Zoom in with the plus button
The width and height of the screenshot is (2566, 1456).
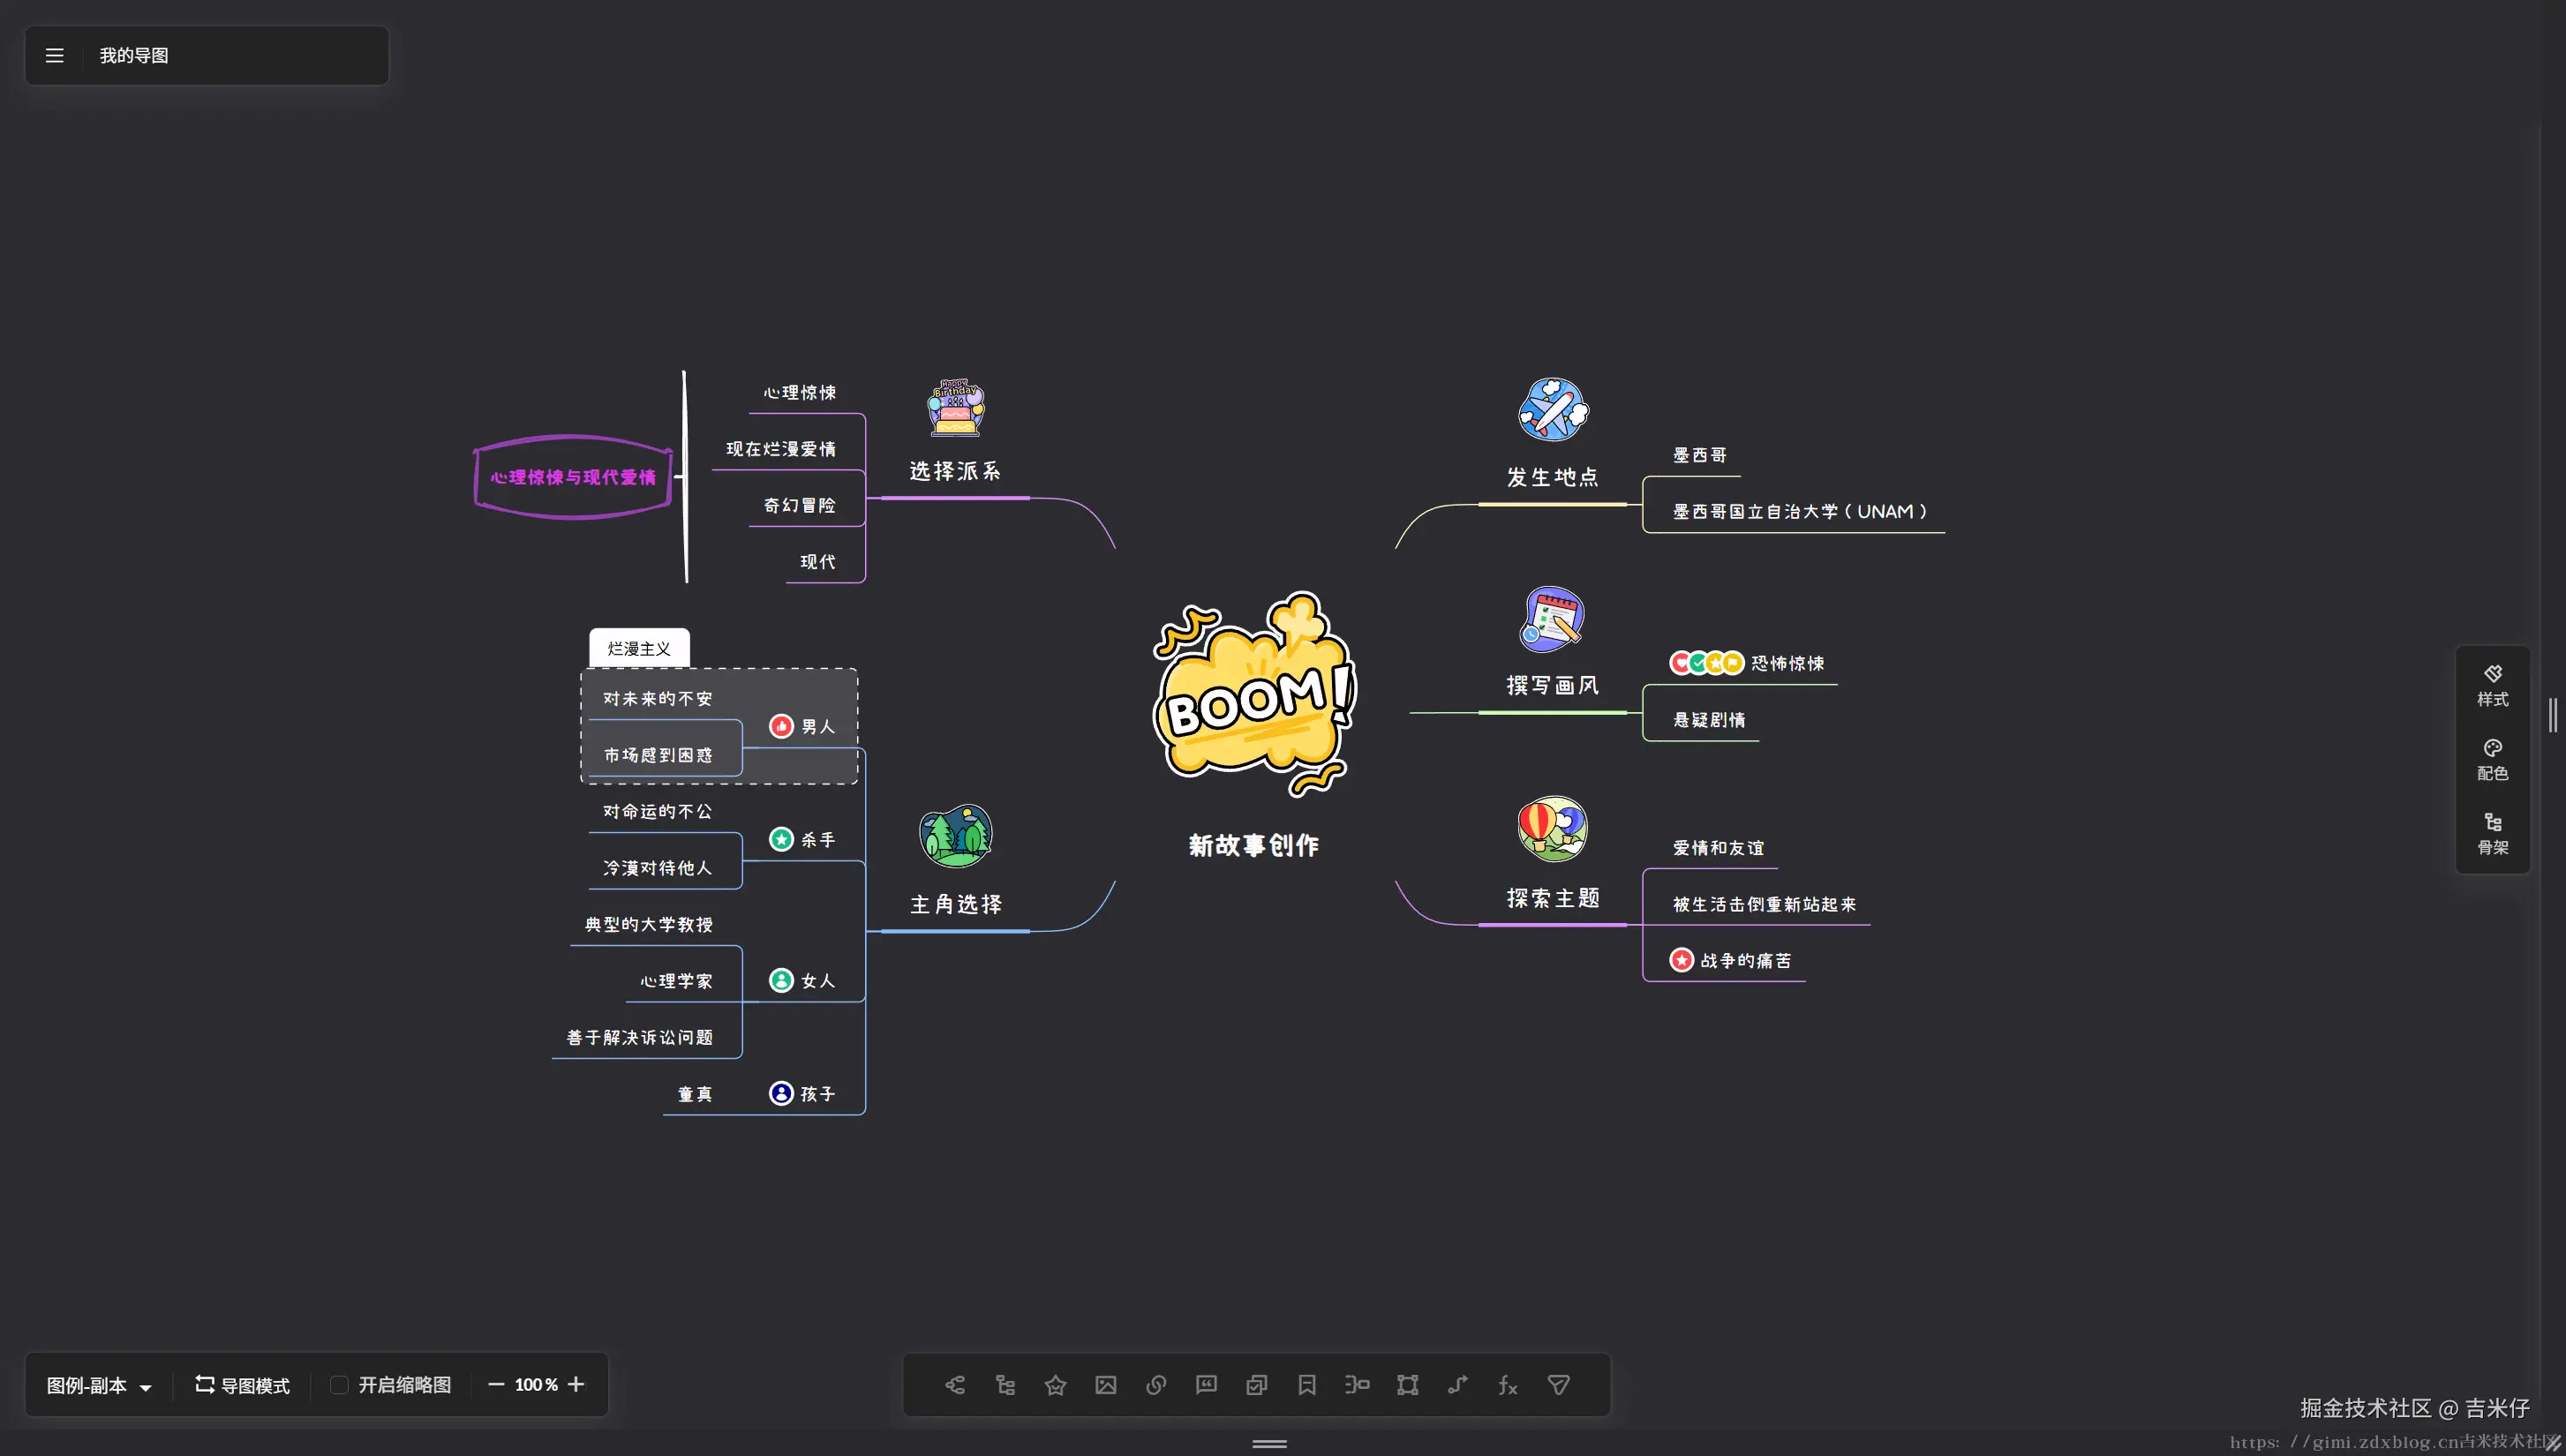[x=576, y=1384]
